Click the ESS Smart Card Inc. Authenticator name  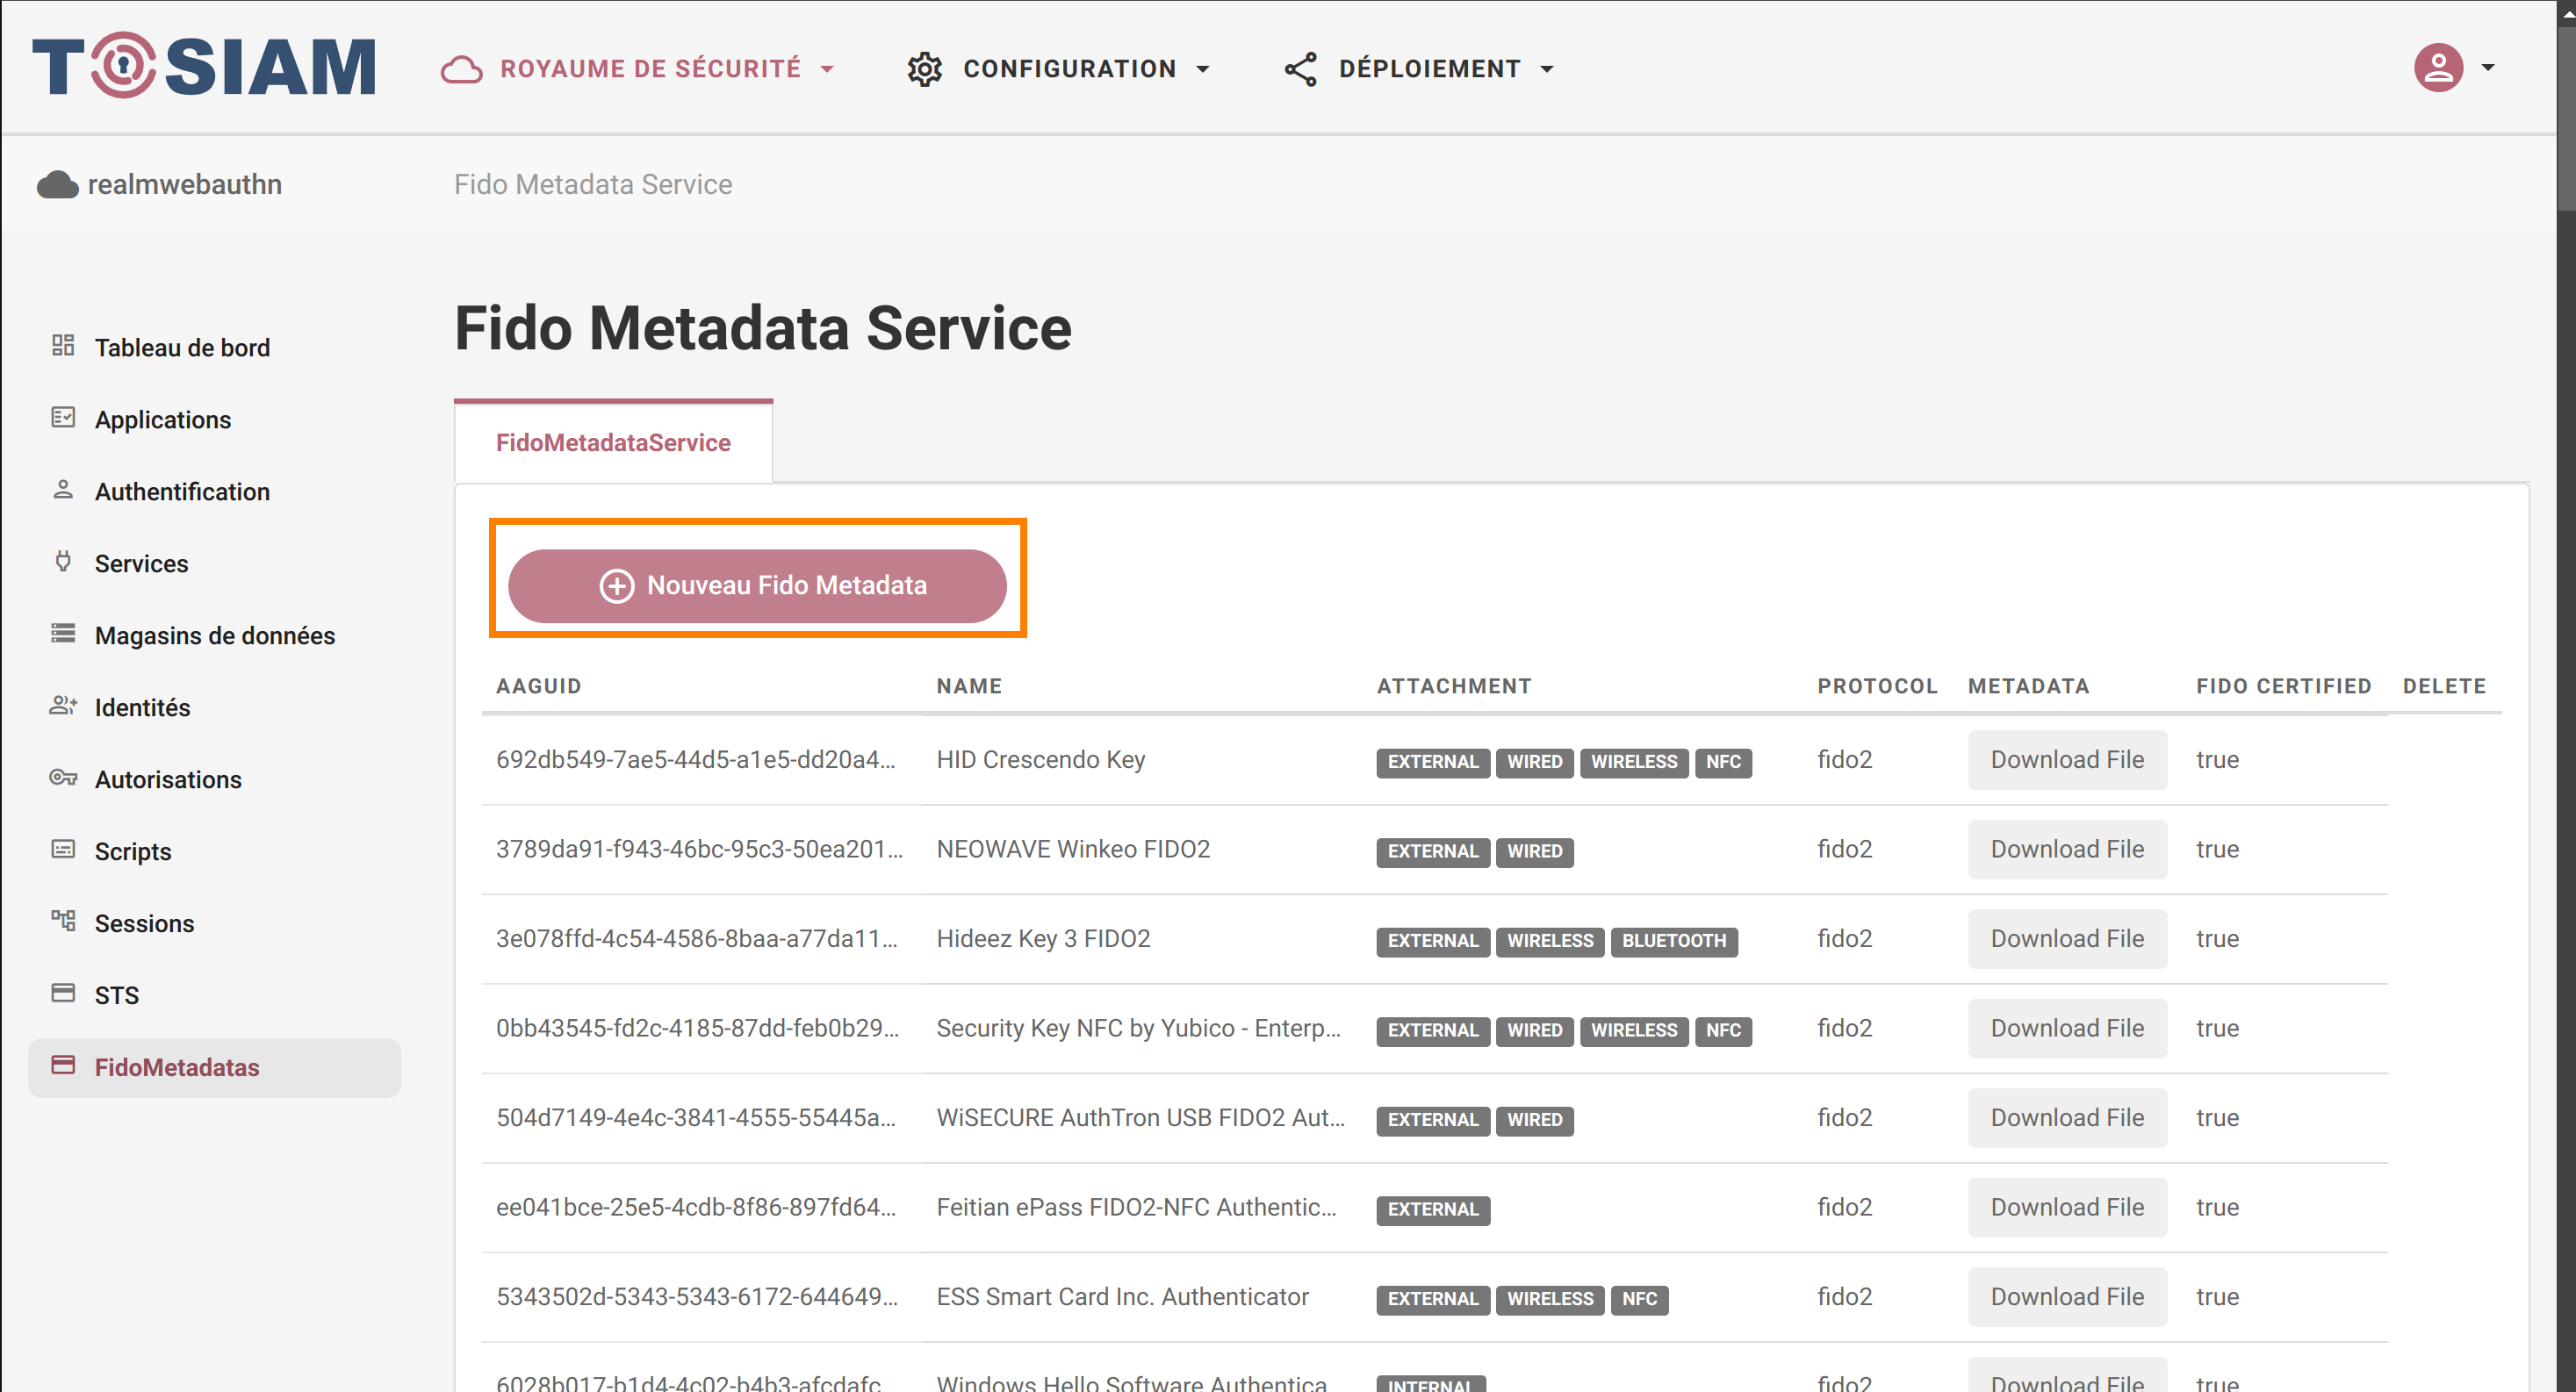(x=1122, y=1297)
